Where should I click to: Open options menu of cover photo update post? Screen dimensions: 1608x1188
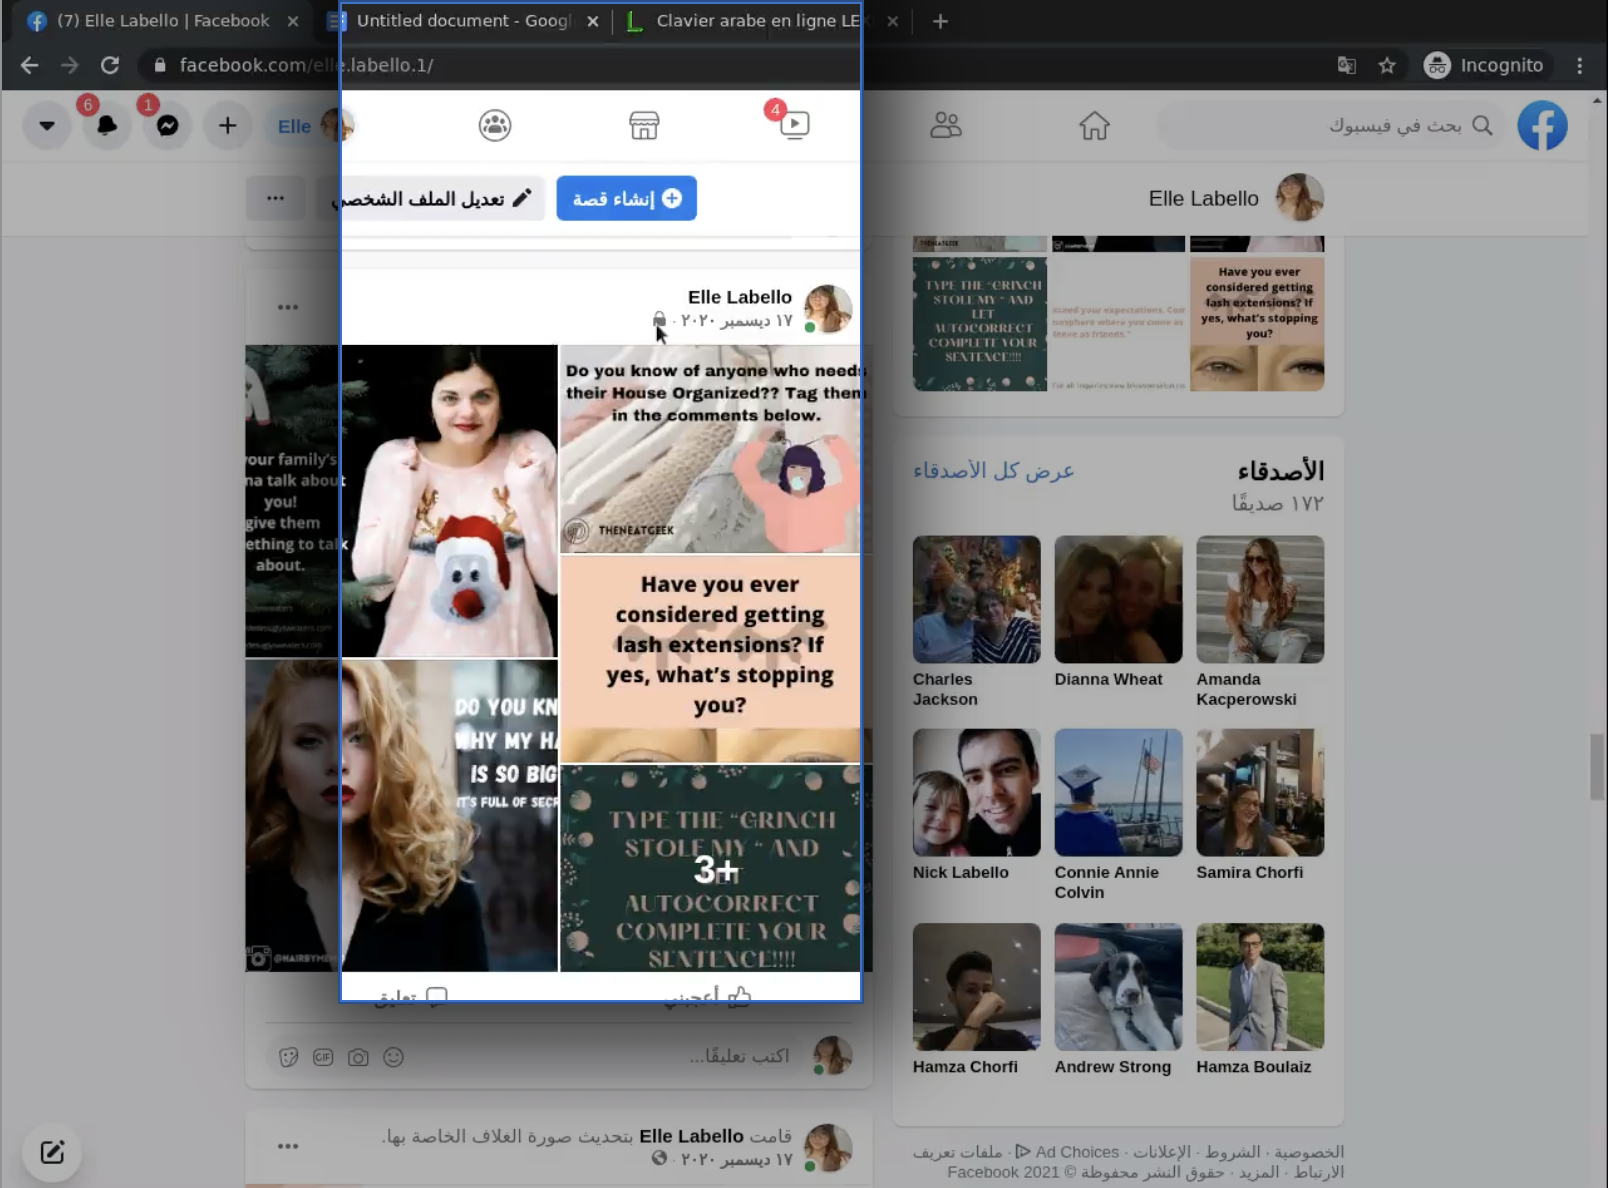(288, 1146)
